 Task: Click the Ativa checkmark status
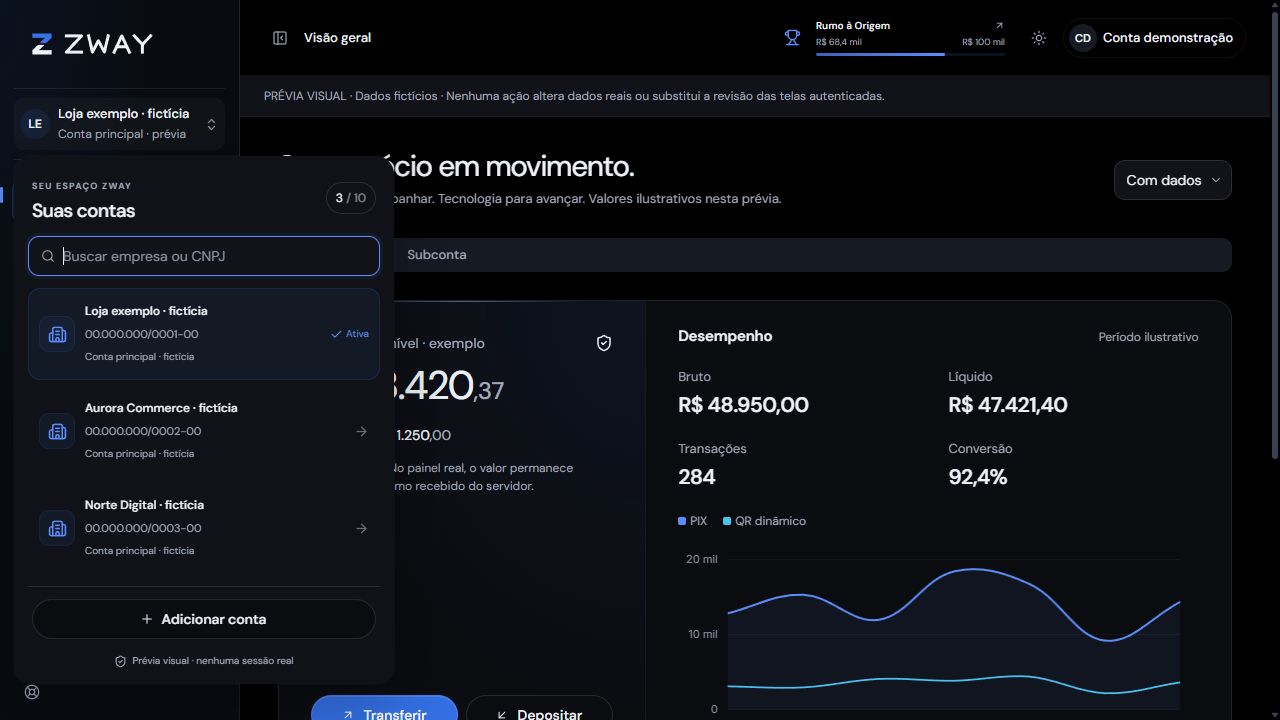pyautogui.click(x=350, y=334)
